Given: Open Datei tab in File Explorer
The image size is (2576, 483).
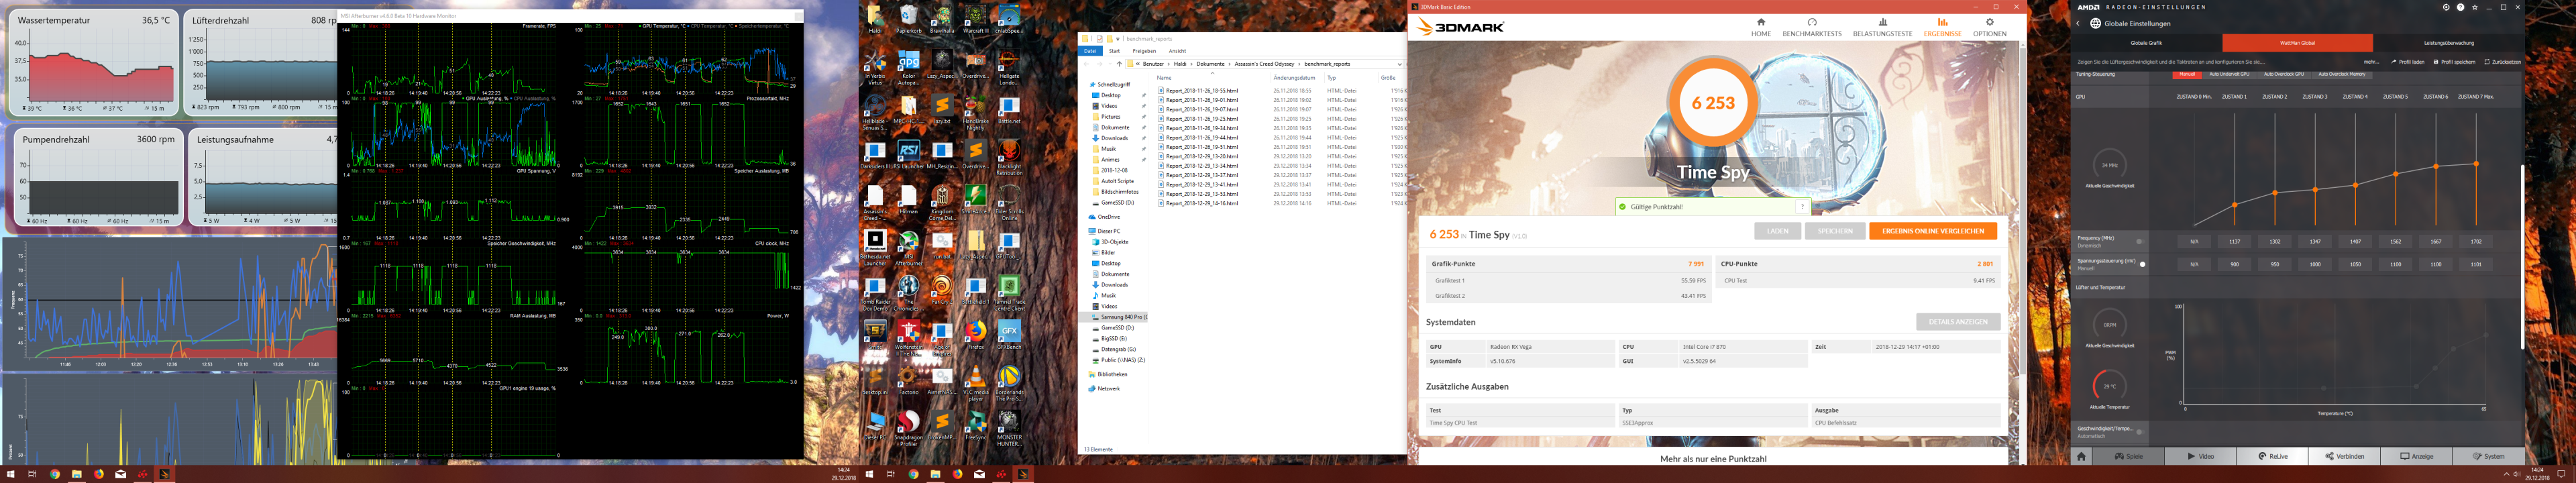Looking at the screenshot, I should [1090, 51].
